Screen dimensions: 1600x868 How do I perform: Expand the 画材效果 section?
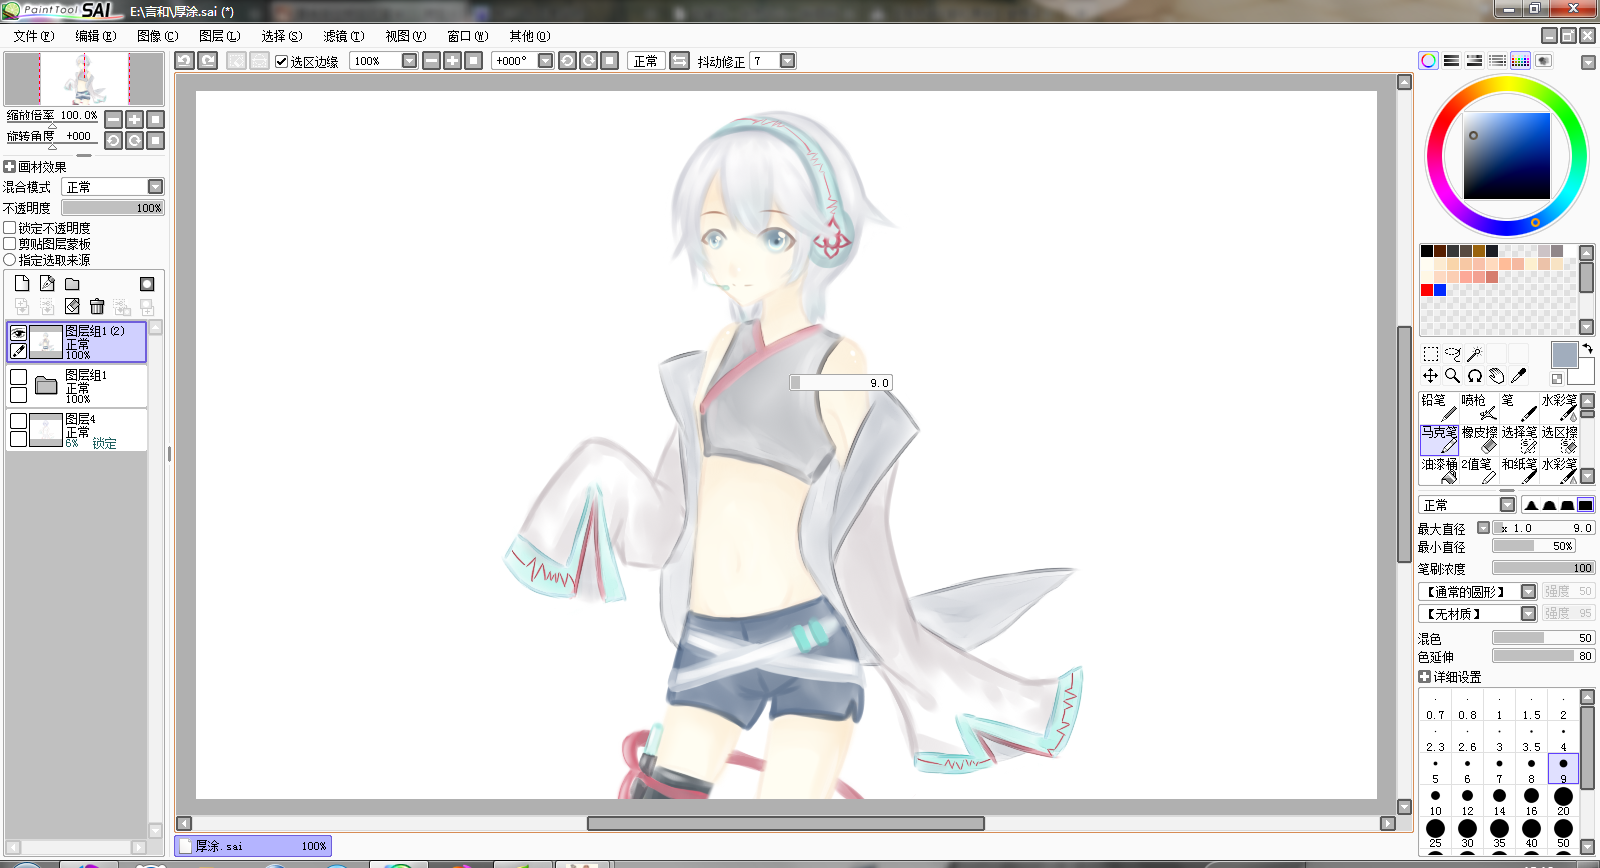(9, 167)
